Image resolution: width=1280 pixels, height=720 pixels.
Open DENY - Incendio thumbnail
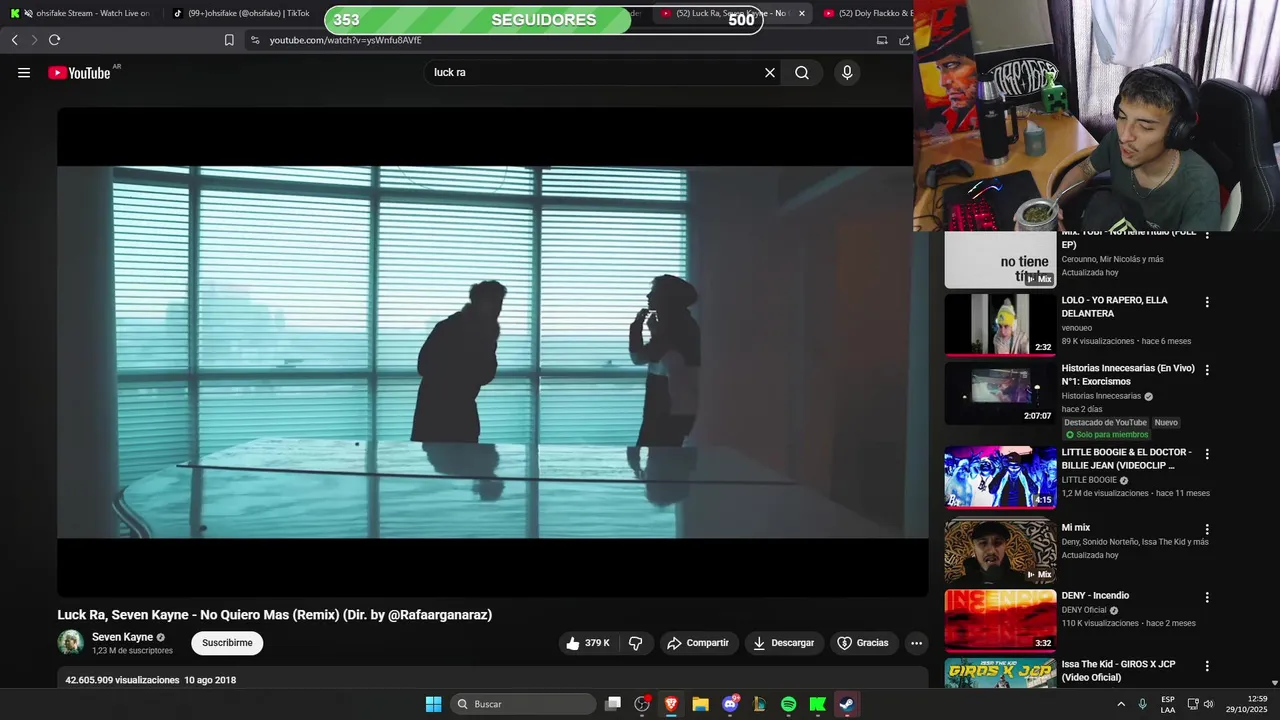tap(1000, 620)
